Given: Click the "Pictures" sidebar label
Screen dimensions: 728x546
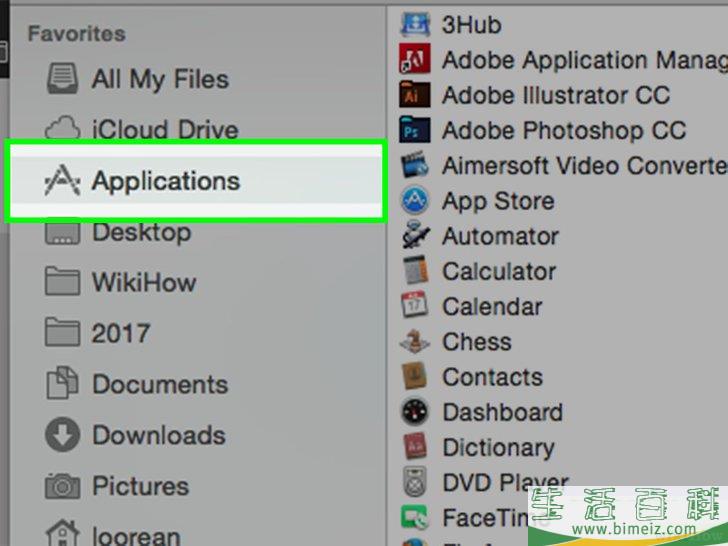Looking at the screenshot, I should click(141, 486).
